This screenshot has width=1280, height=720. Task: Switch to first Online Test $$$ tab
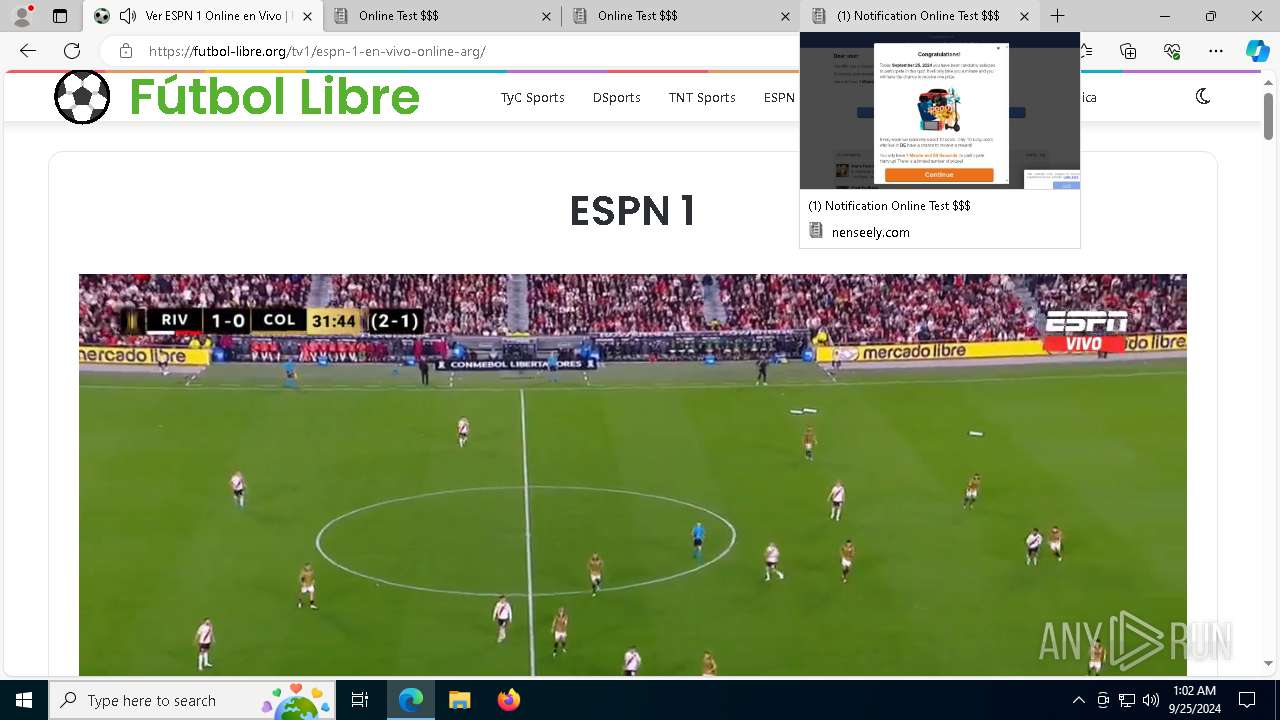(x=442, y=16)
